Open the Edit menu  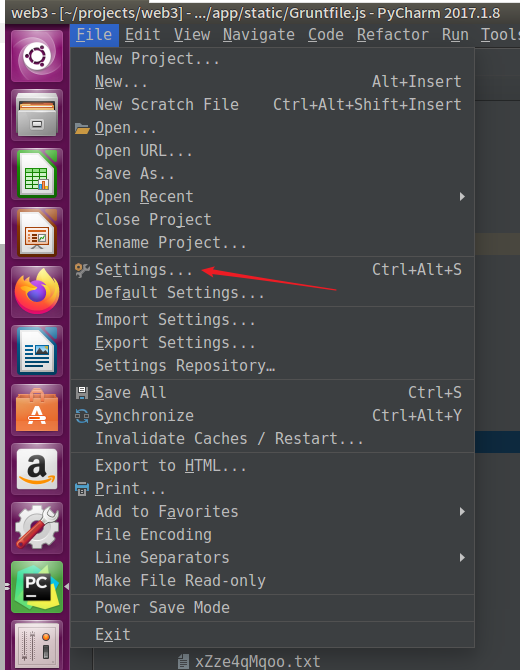tap(143, 35)
